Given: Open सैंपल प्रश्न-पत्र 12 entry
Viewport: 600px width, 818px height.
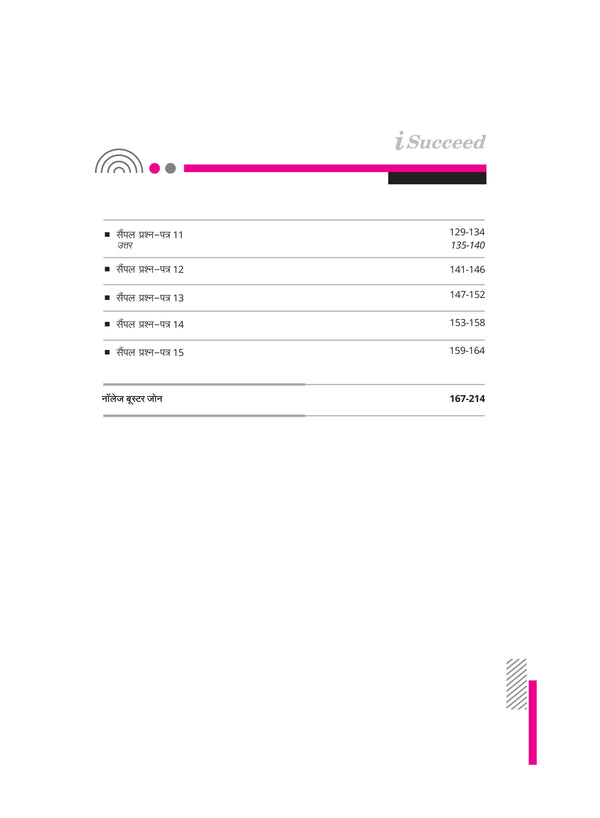Looking at the screenshot, I should pyautogui.click(x=150, y=270).
